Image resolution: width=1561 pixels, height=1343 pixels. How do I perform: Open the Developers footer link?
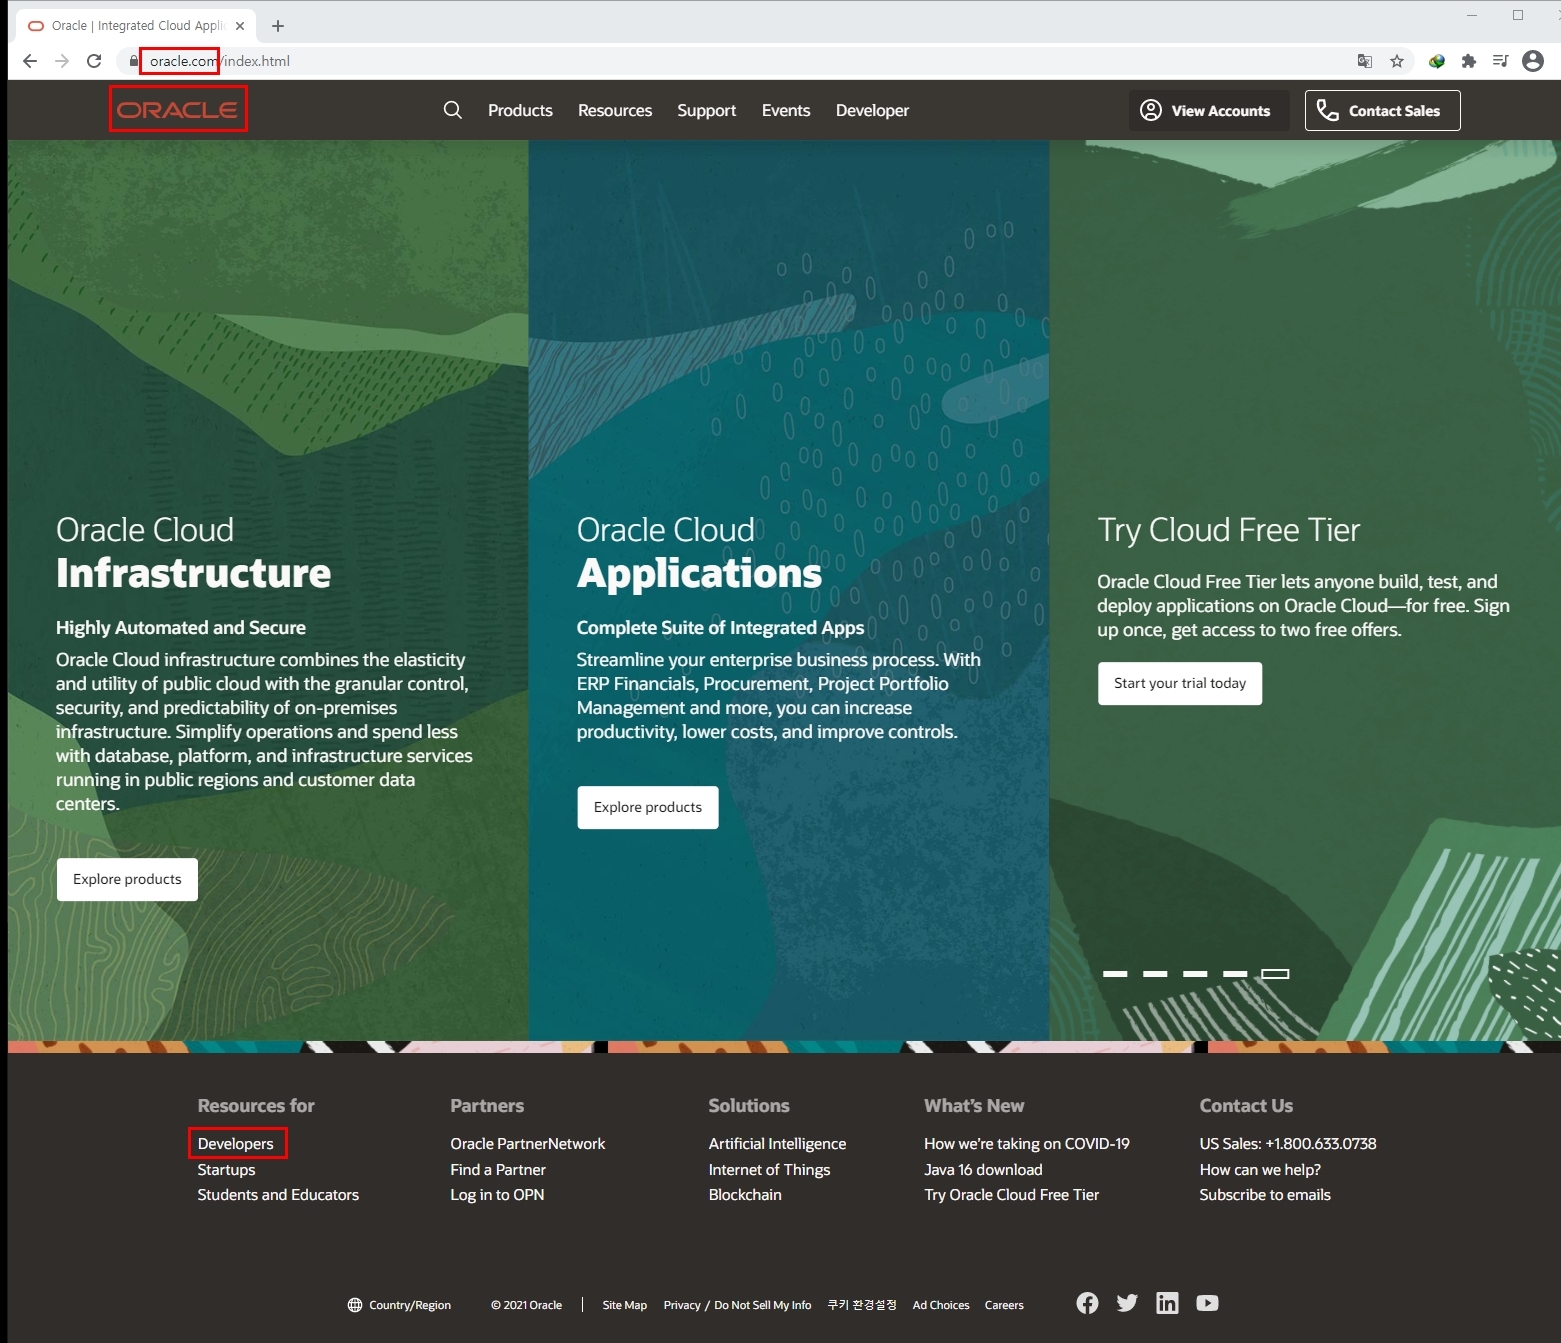235,1143
